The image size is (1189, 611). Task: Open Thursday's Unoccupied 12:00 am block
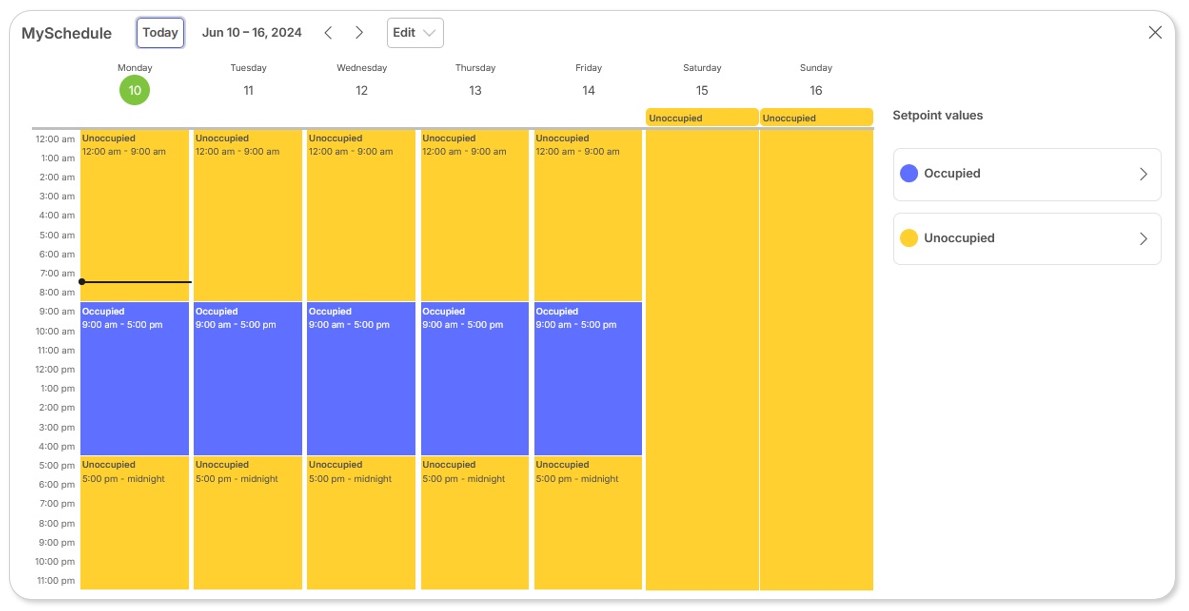pos(475,216)
